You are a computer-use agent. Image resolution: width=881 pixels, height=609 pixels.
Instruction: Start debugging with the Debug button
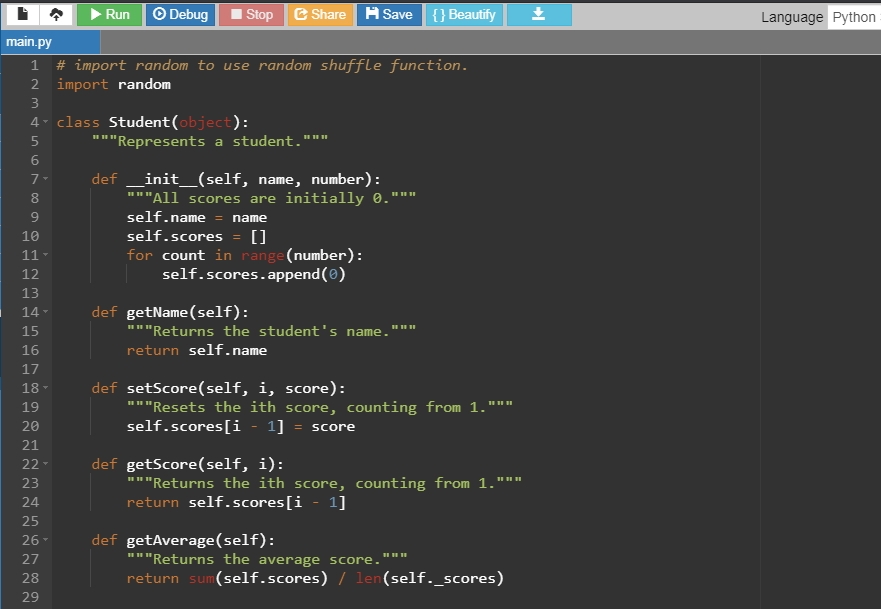181,15
